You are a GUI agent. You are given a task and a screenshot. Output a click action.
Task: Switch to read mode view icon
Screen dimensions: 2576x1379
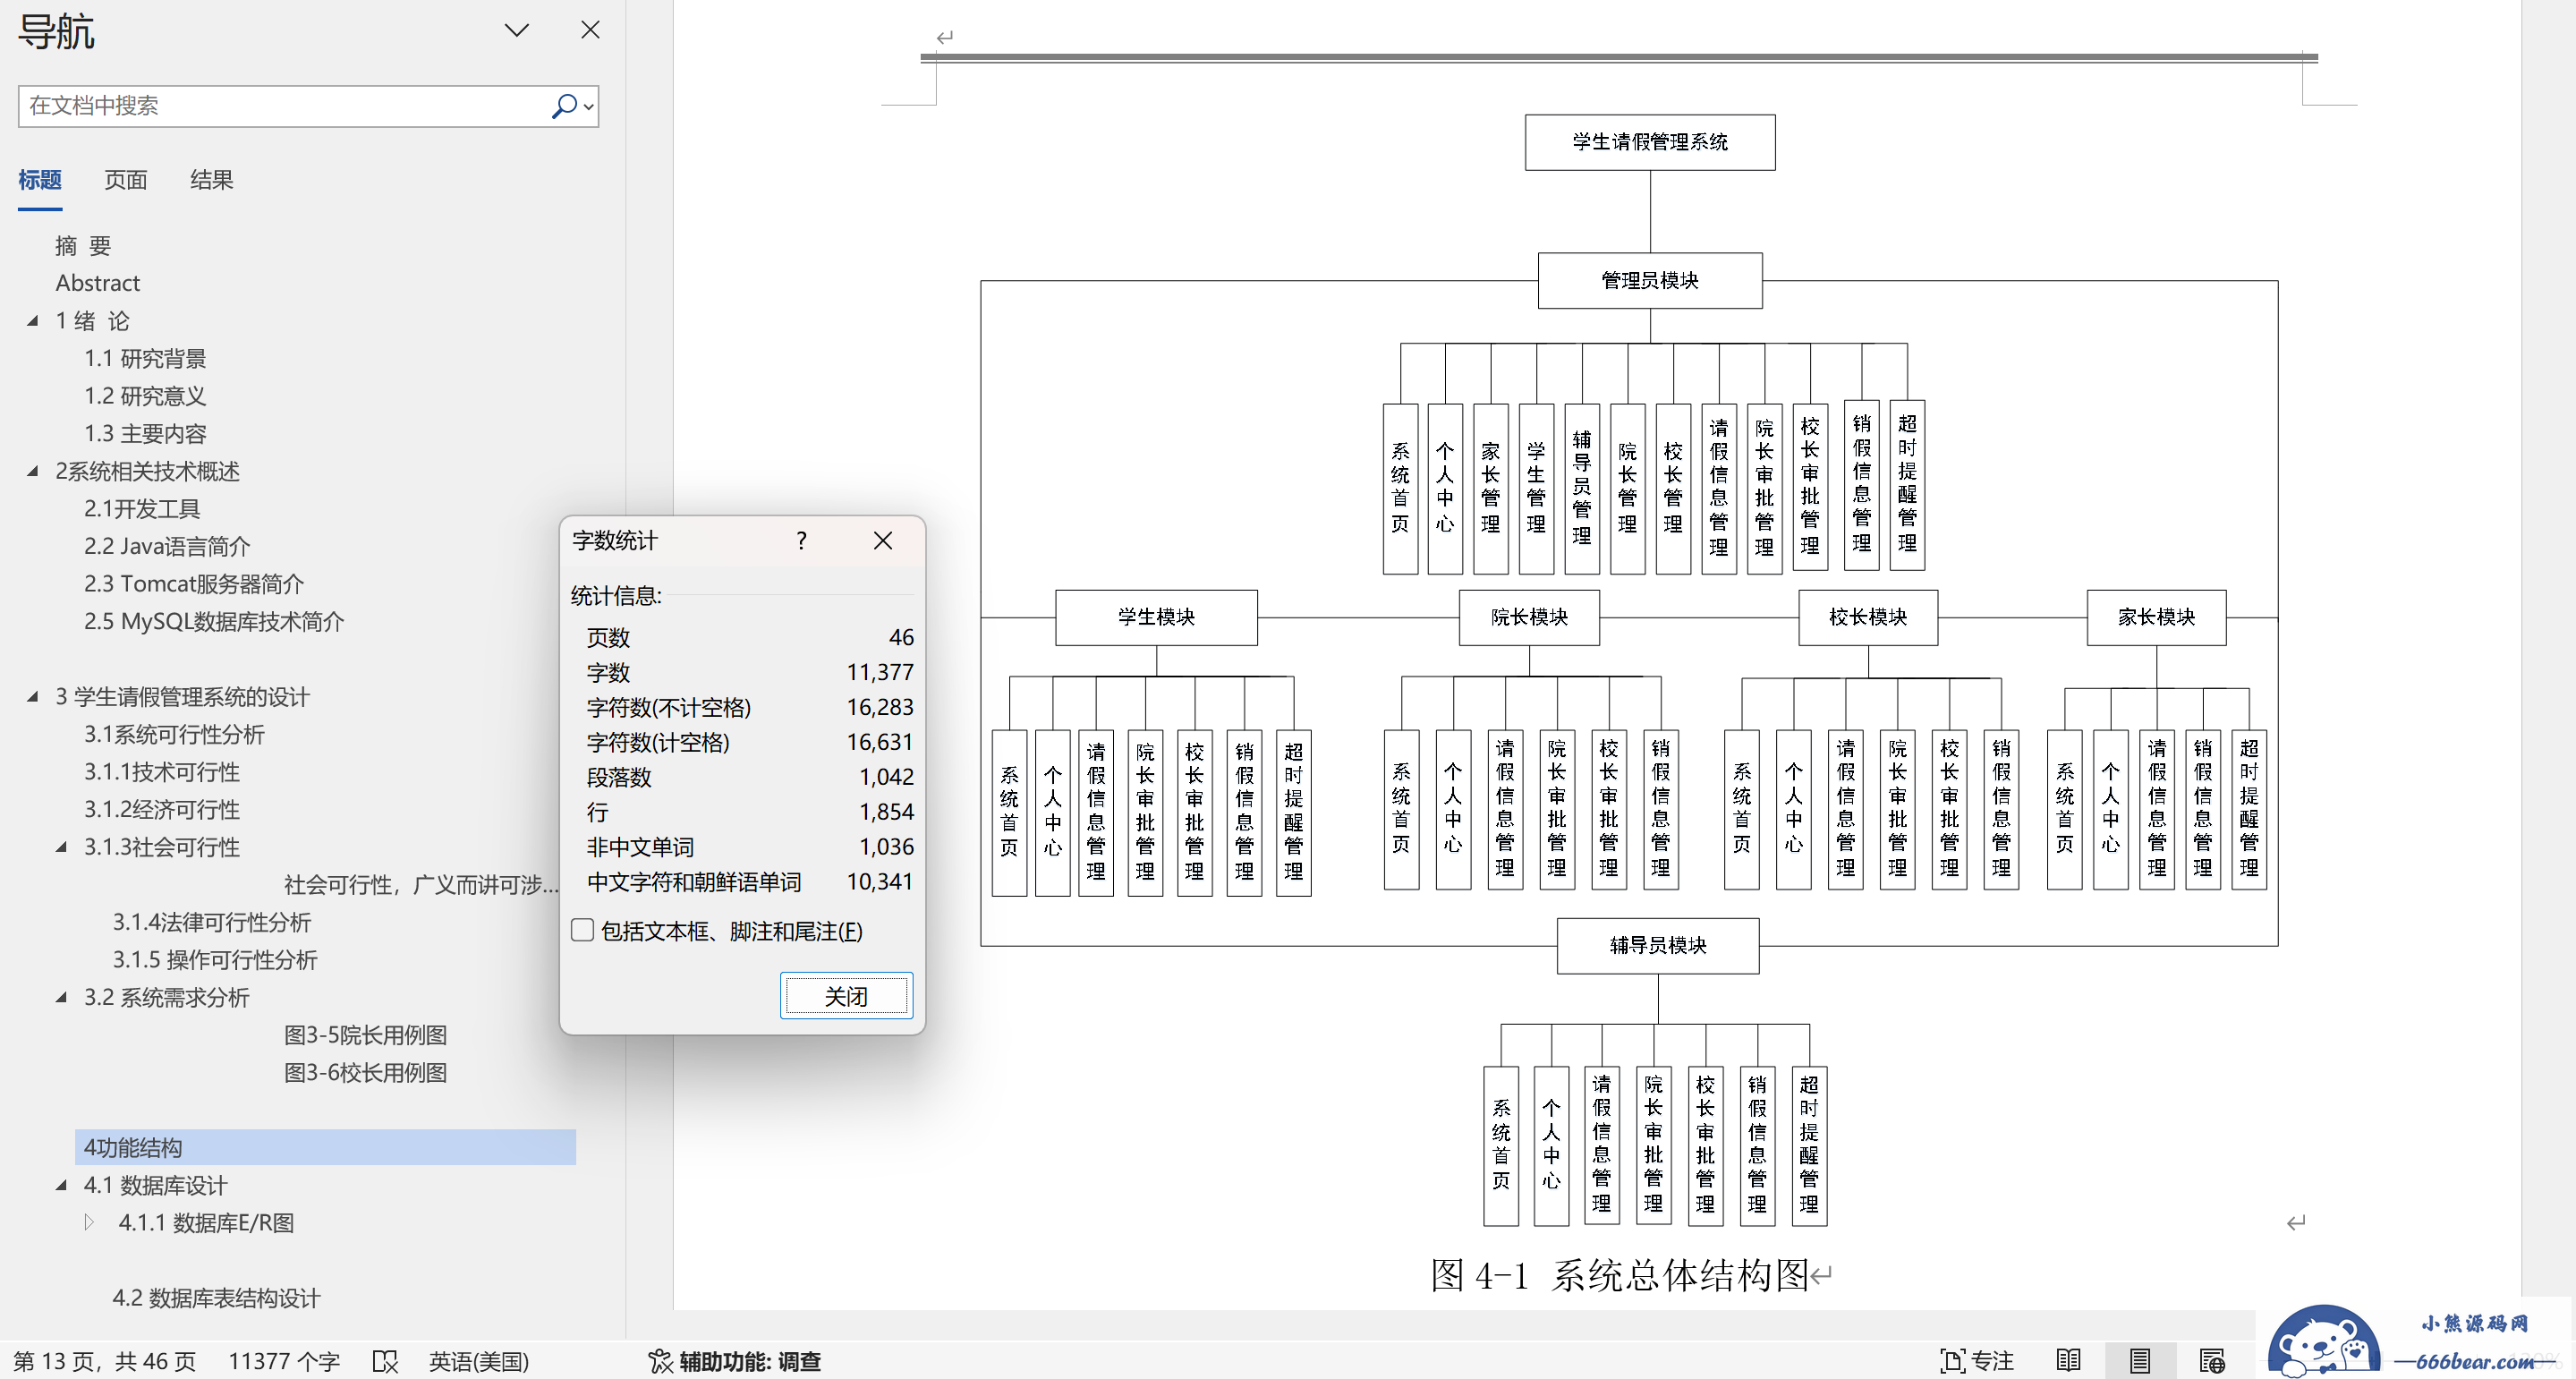(x=2069, y=1361)
